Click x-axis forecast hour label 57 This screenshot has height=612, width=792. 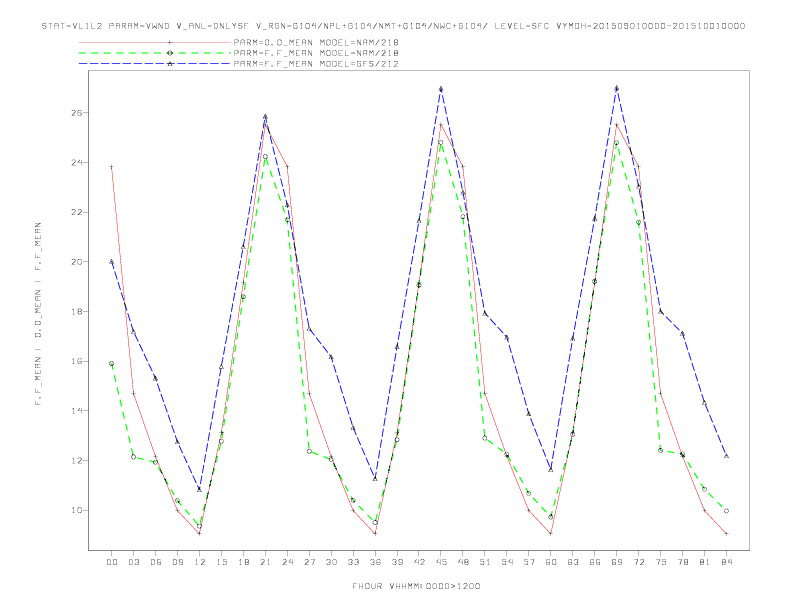coord(529,562)
